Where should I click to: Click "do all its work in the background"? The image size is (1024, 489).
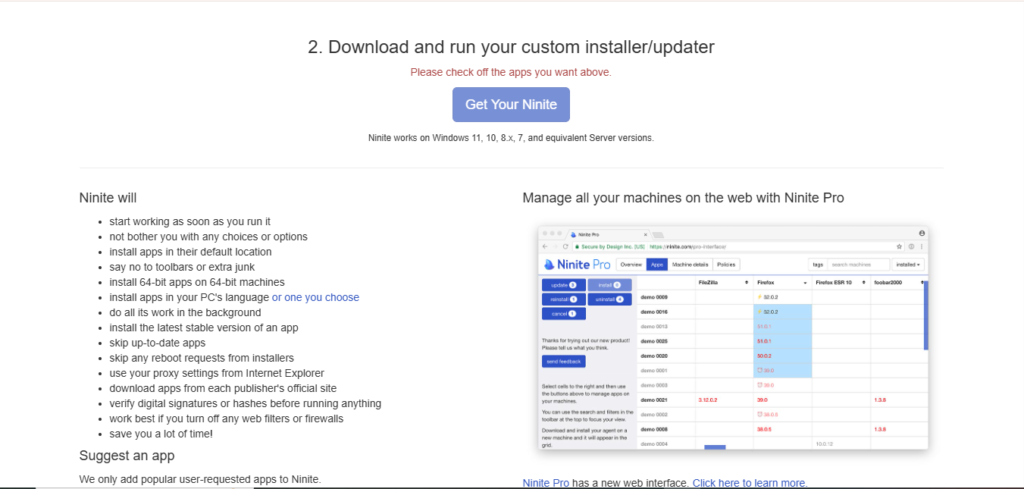point(185,312)
